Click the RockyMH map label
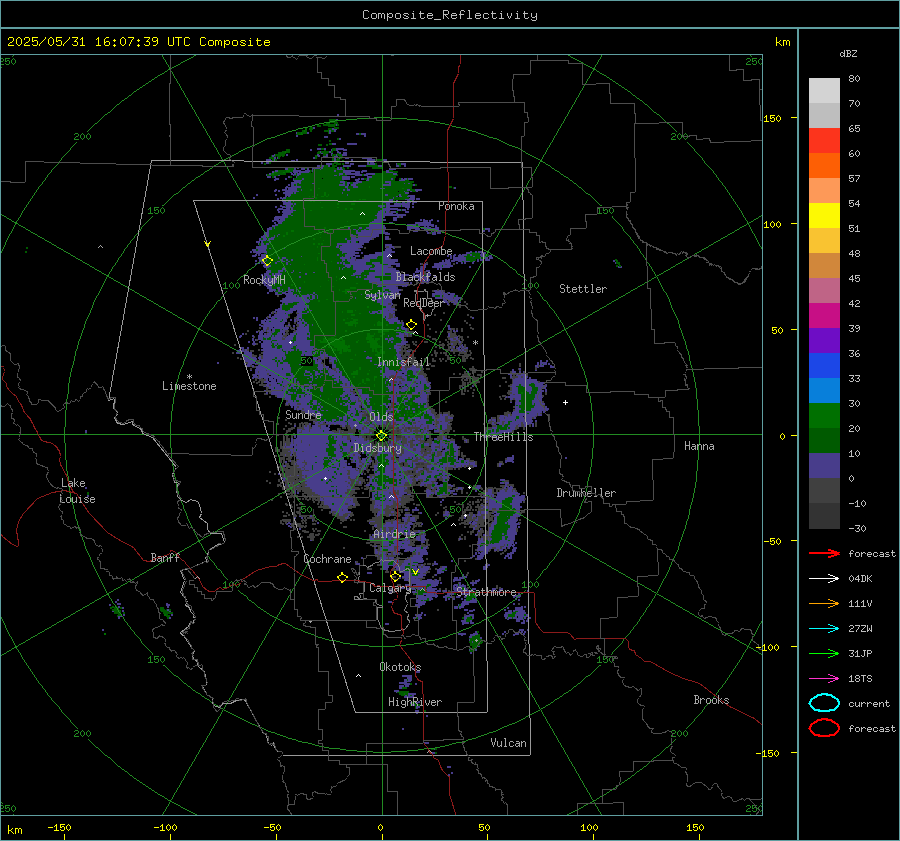 coord(264,280)
